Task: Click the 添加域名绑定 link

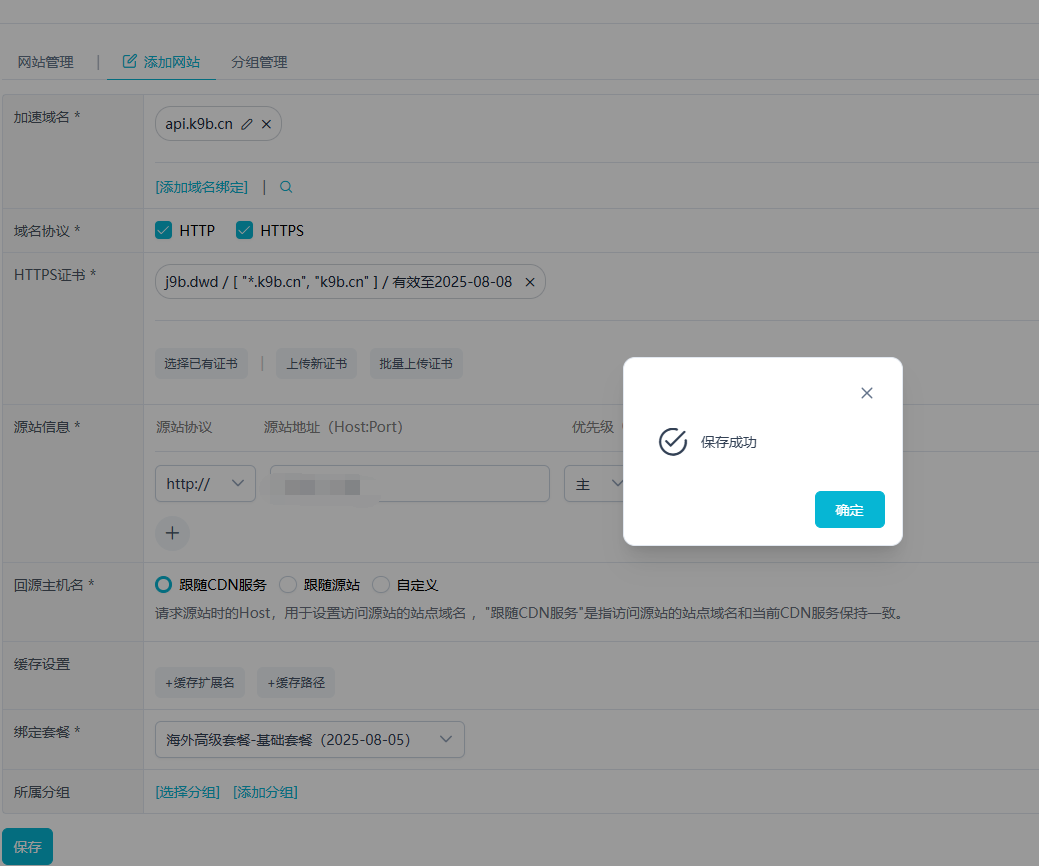Action: pos(201,187)
